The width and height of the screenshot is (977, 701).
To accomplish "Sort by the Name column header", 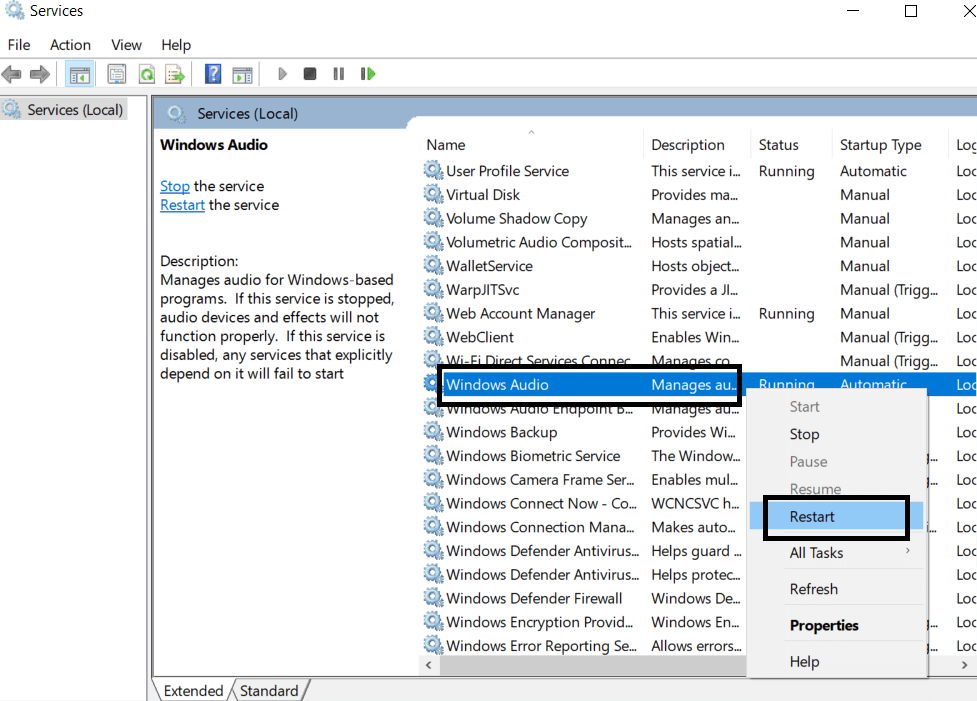I will tap(531, 145).
